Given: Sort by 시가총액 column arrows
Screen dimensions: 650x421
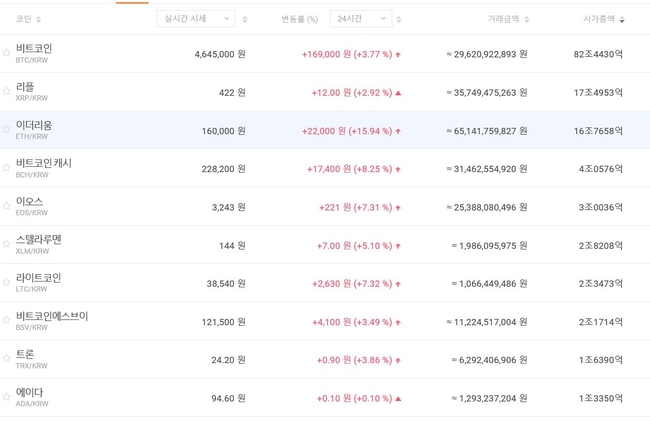Looking at the screenshot, I should coord(622,19).
